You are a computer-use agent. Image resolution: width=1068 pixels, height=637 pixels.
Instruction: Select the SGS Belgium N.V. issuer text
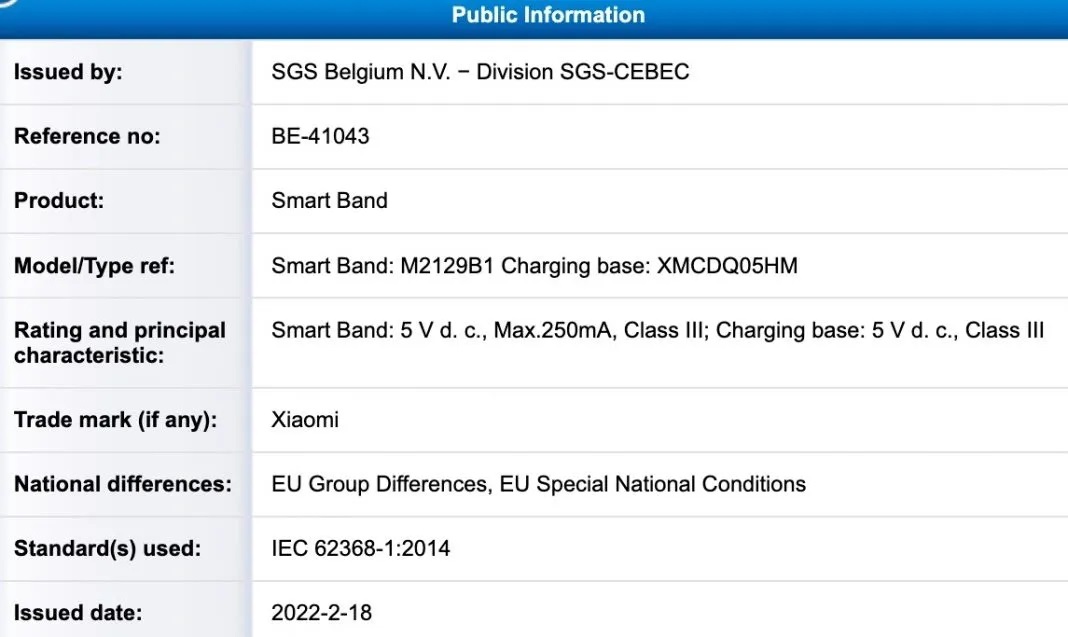tap(480, 73)
